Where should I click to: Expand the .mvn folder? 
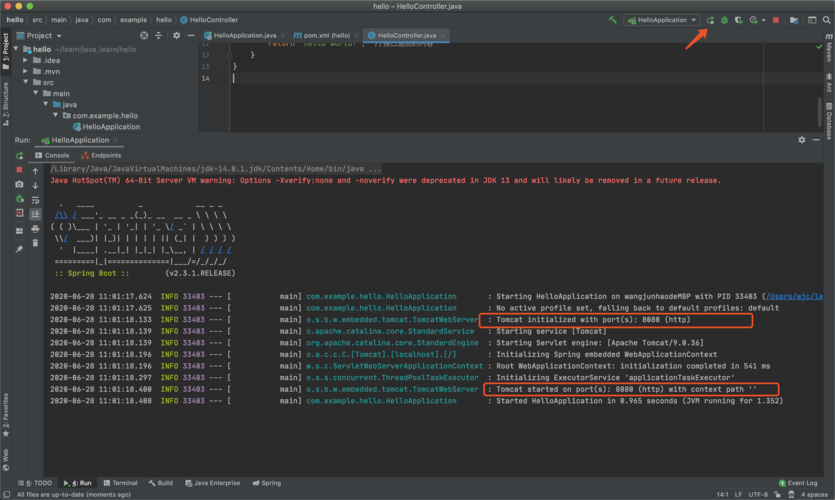point(25,71)
